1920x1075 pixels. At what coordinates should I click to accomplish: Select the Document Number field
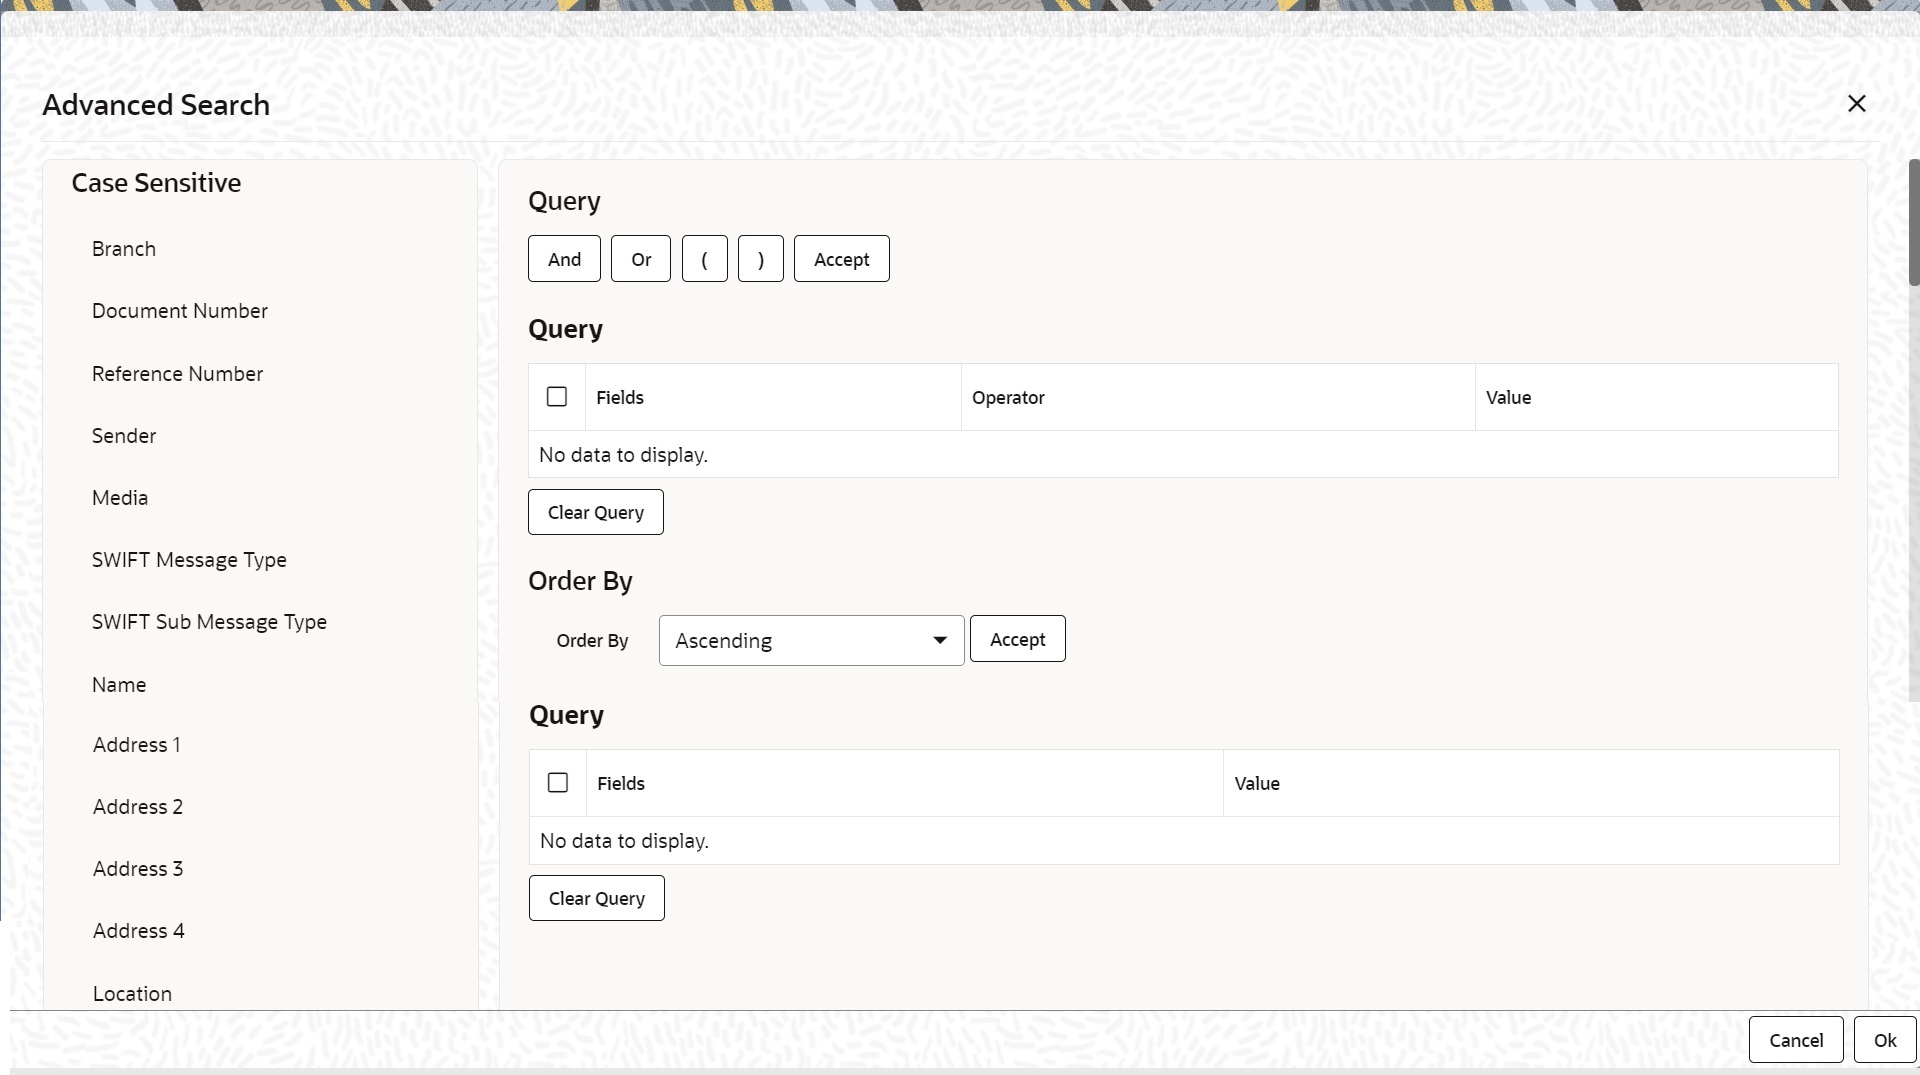(x=180, y=311)
